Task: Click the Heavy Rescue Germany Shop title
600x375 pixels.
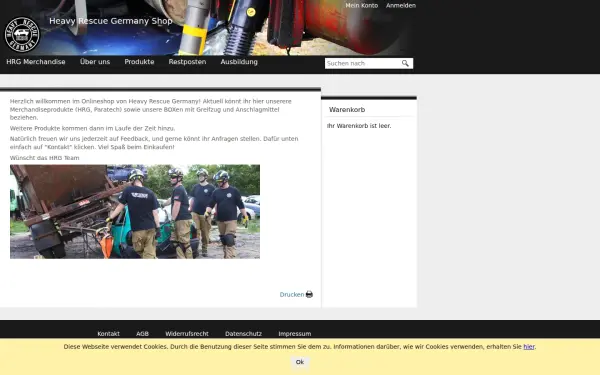Action: [x=111, y=21]
